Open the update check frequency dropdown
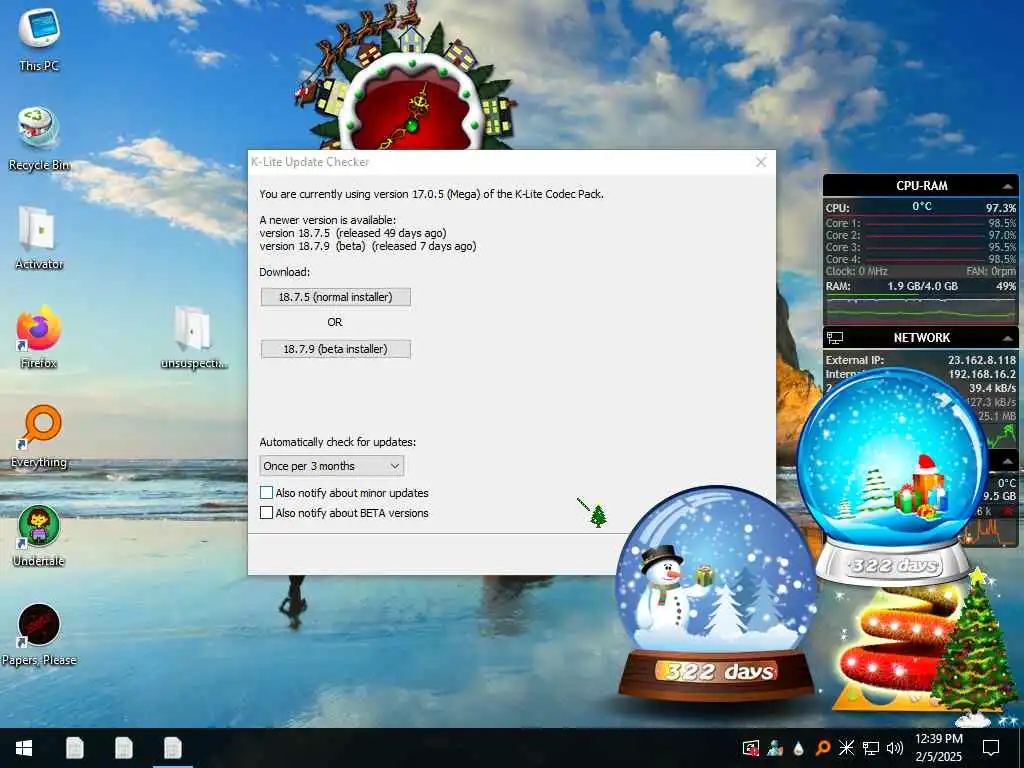Image resolution: width=1024 pixels, height=768 pixels. click(332, 466)
